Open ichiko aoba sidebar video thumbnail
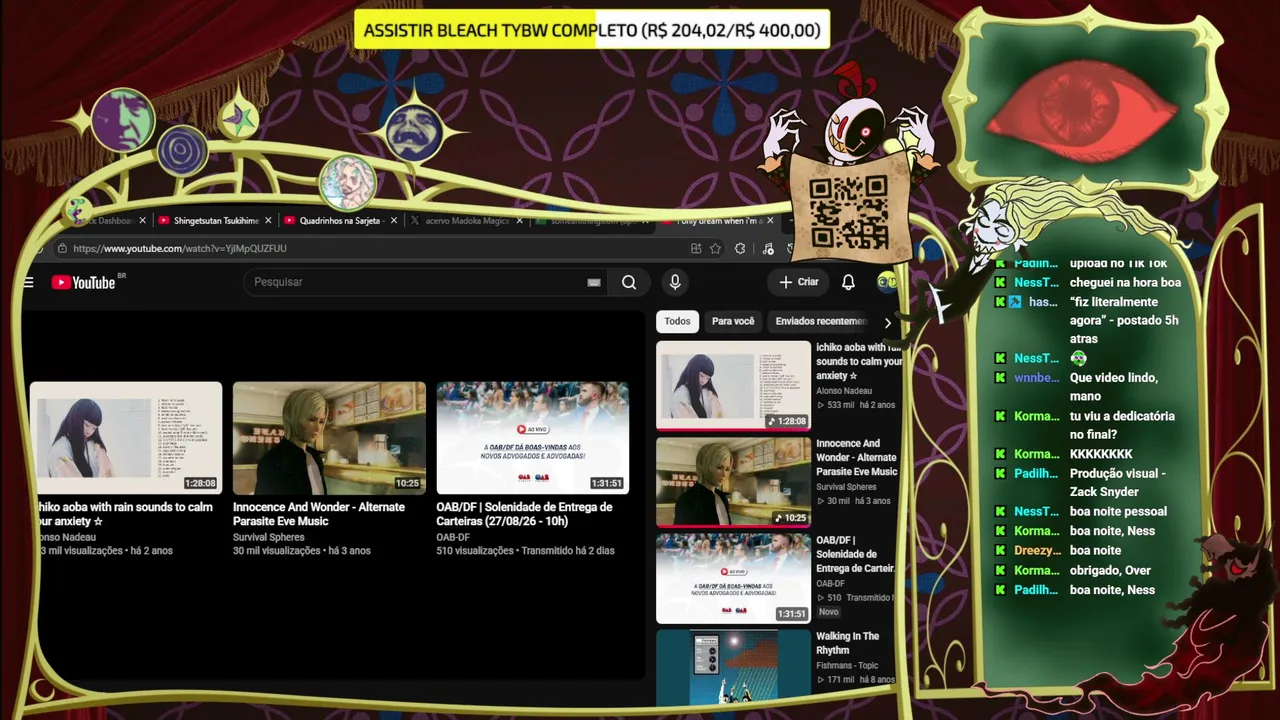Image resolution: width=1280 pixels, height=720 pixels. [x=733, y=385]
